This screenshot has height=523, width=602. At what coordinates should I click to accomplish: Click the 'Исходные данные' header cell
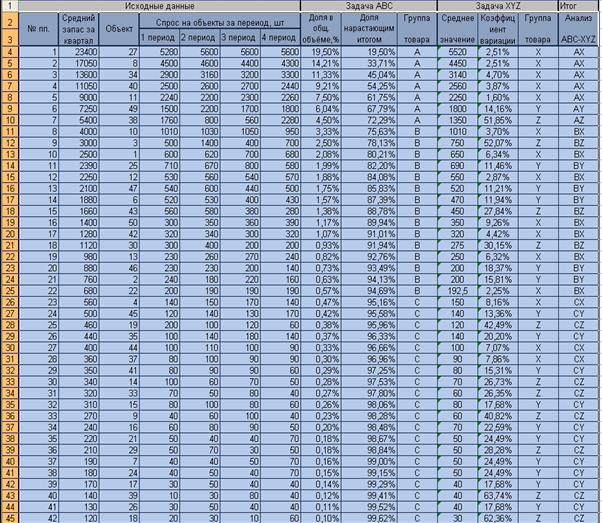click(159, 6)
